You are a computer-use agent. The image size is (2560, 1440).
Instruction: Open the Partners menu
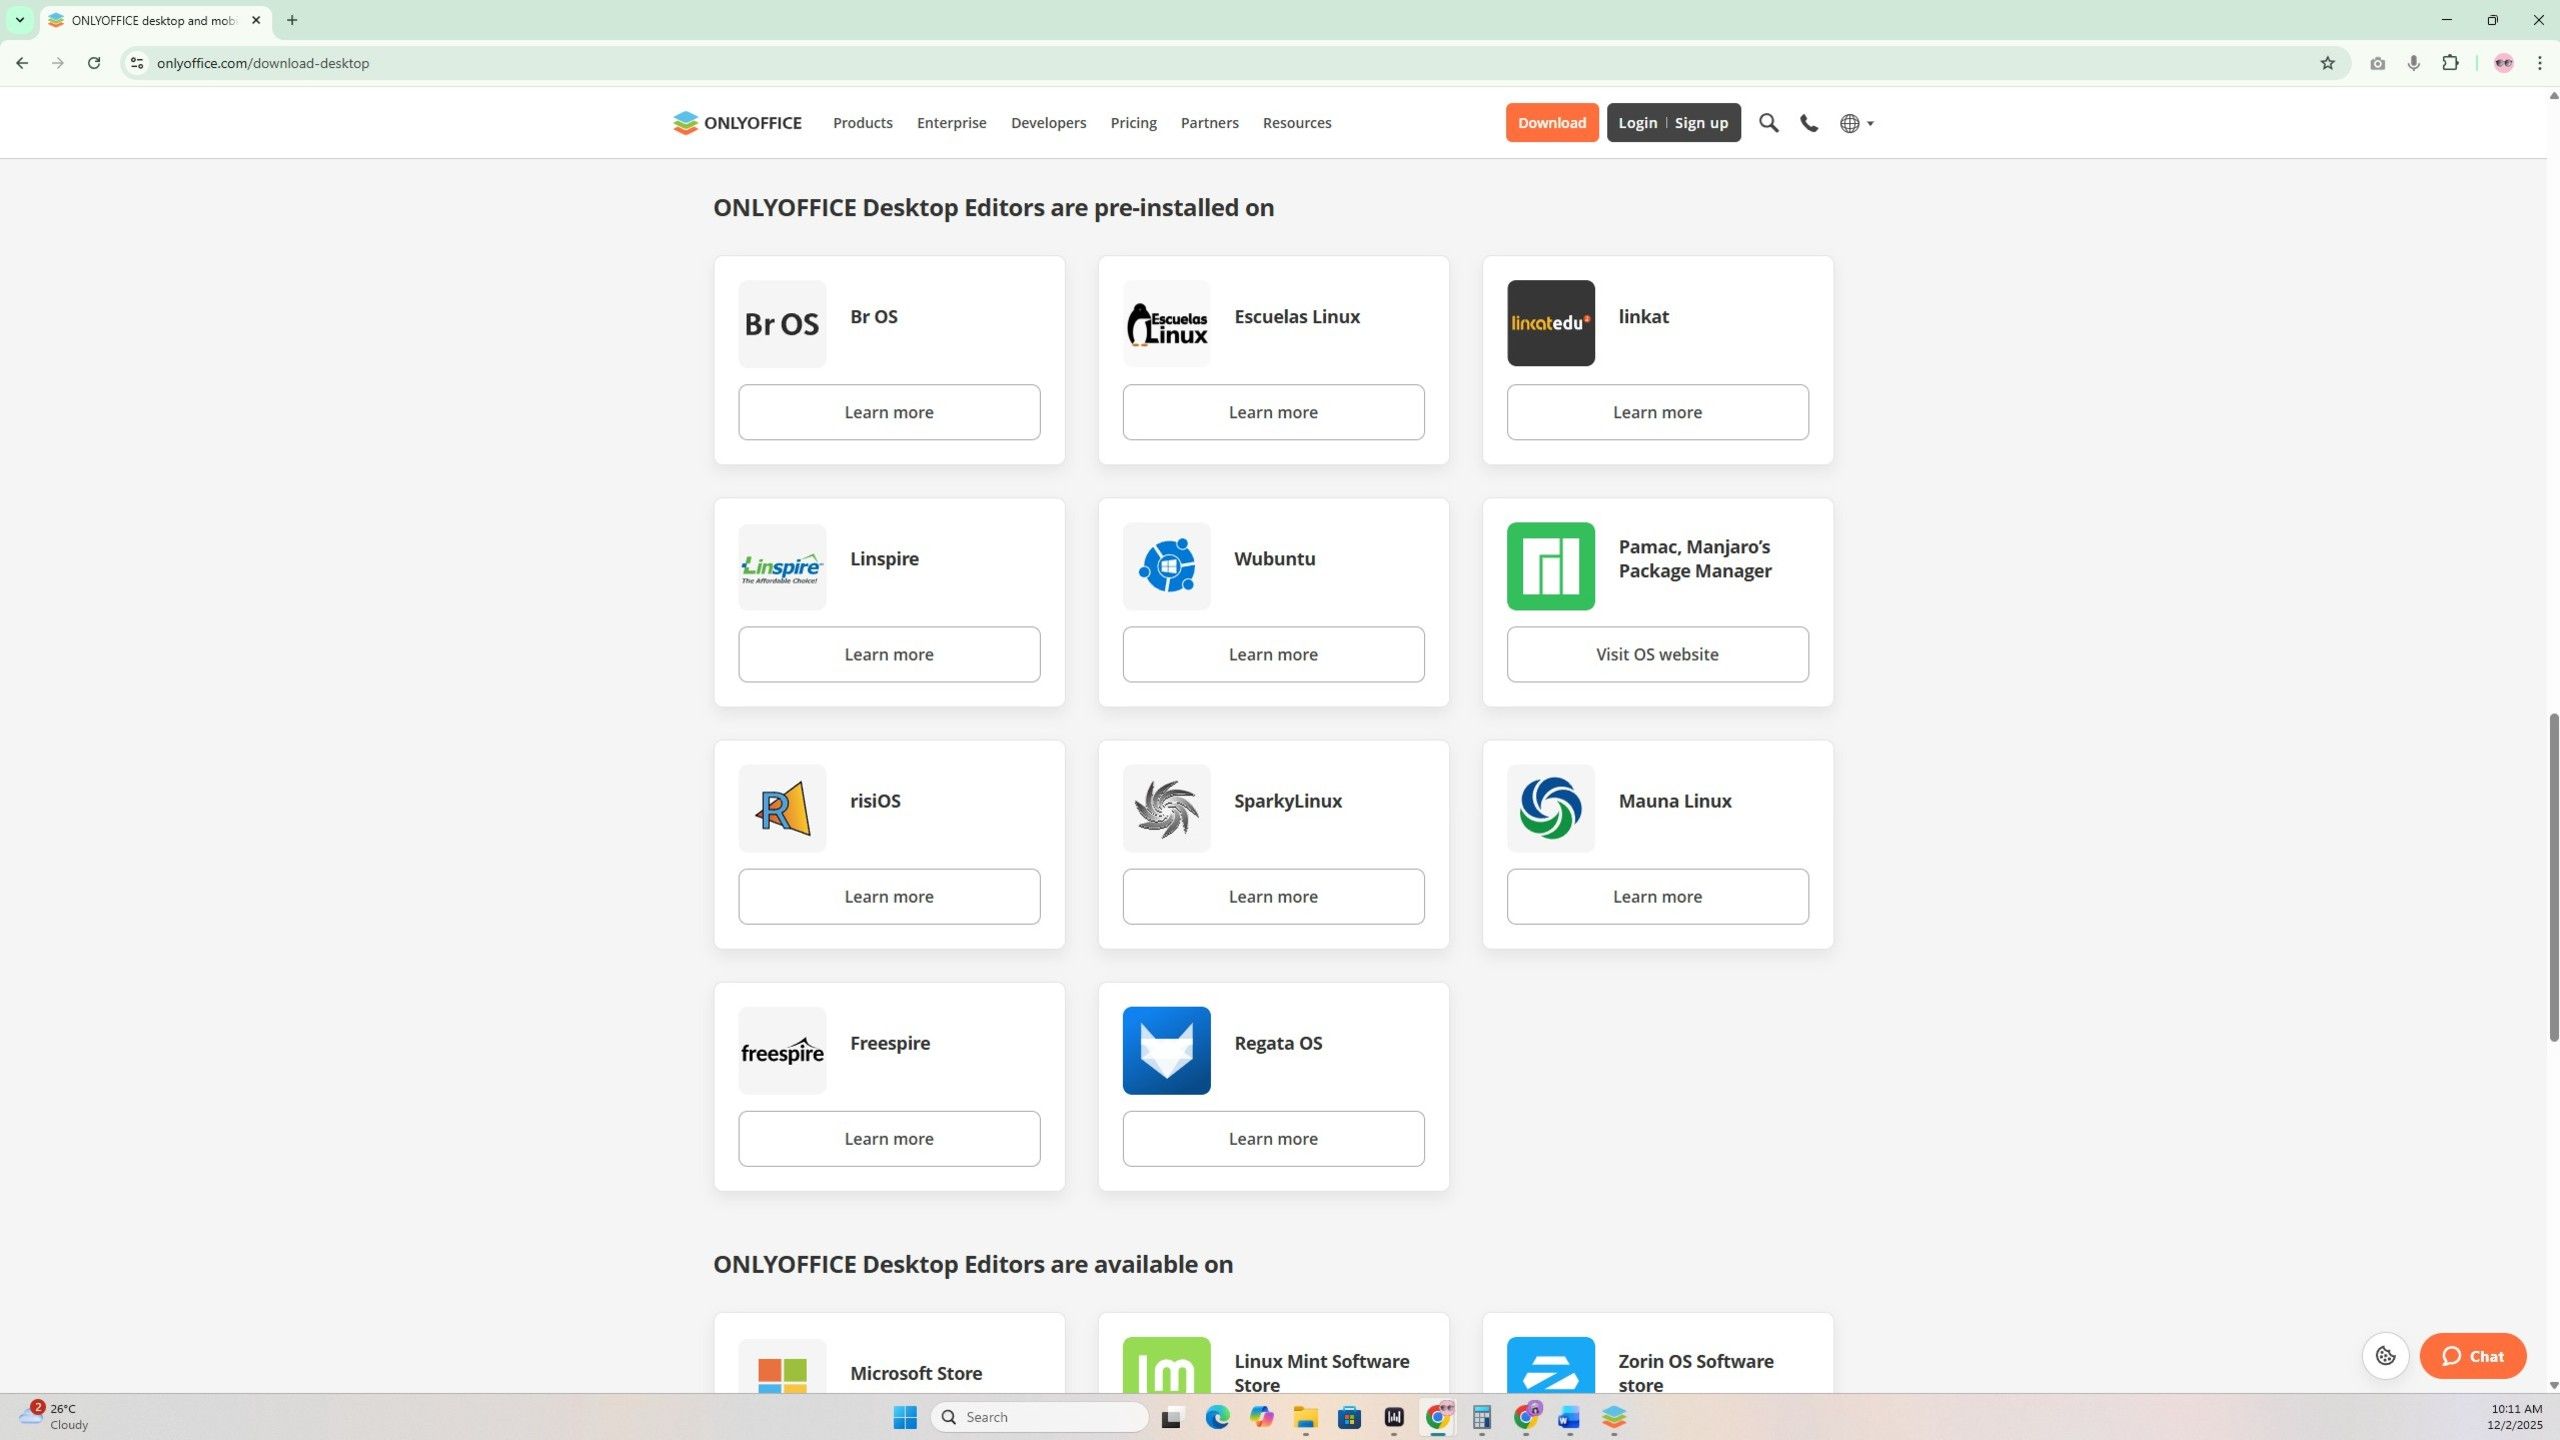(x=1209, y=123)
